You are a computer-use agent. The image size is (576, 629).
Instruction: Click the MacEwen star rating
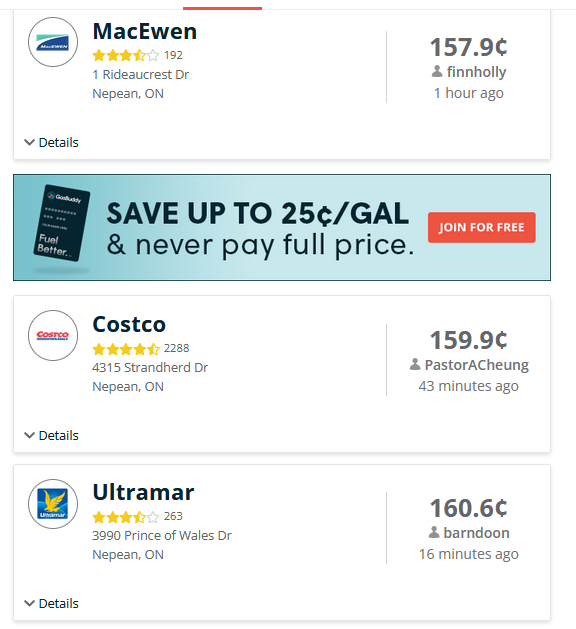[x=126, y=55]
